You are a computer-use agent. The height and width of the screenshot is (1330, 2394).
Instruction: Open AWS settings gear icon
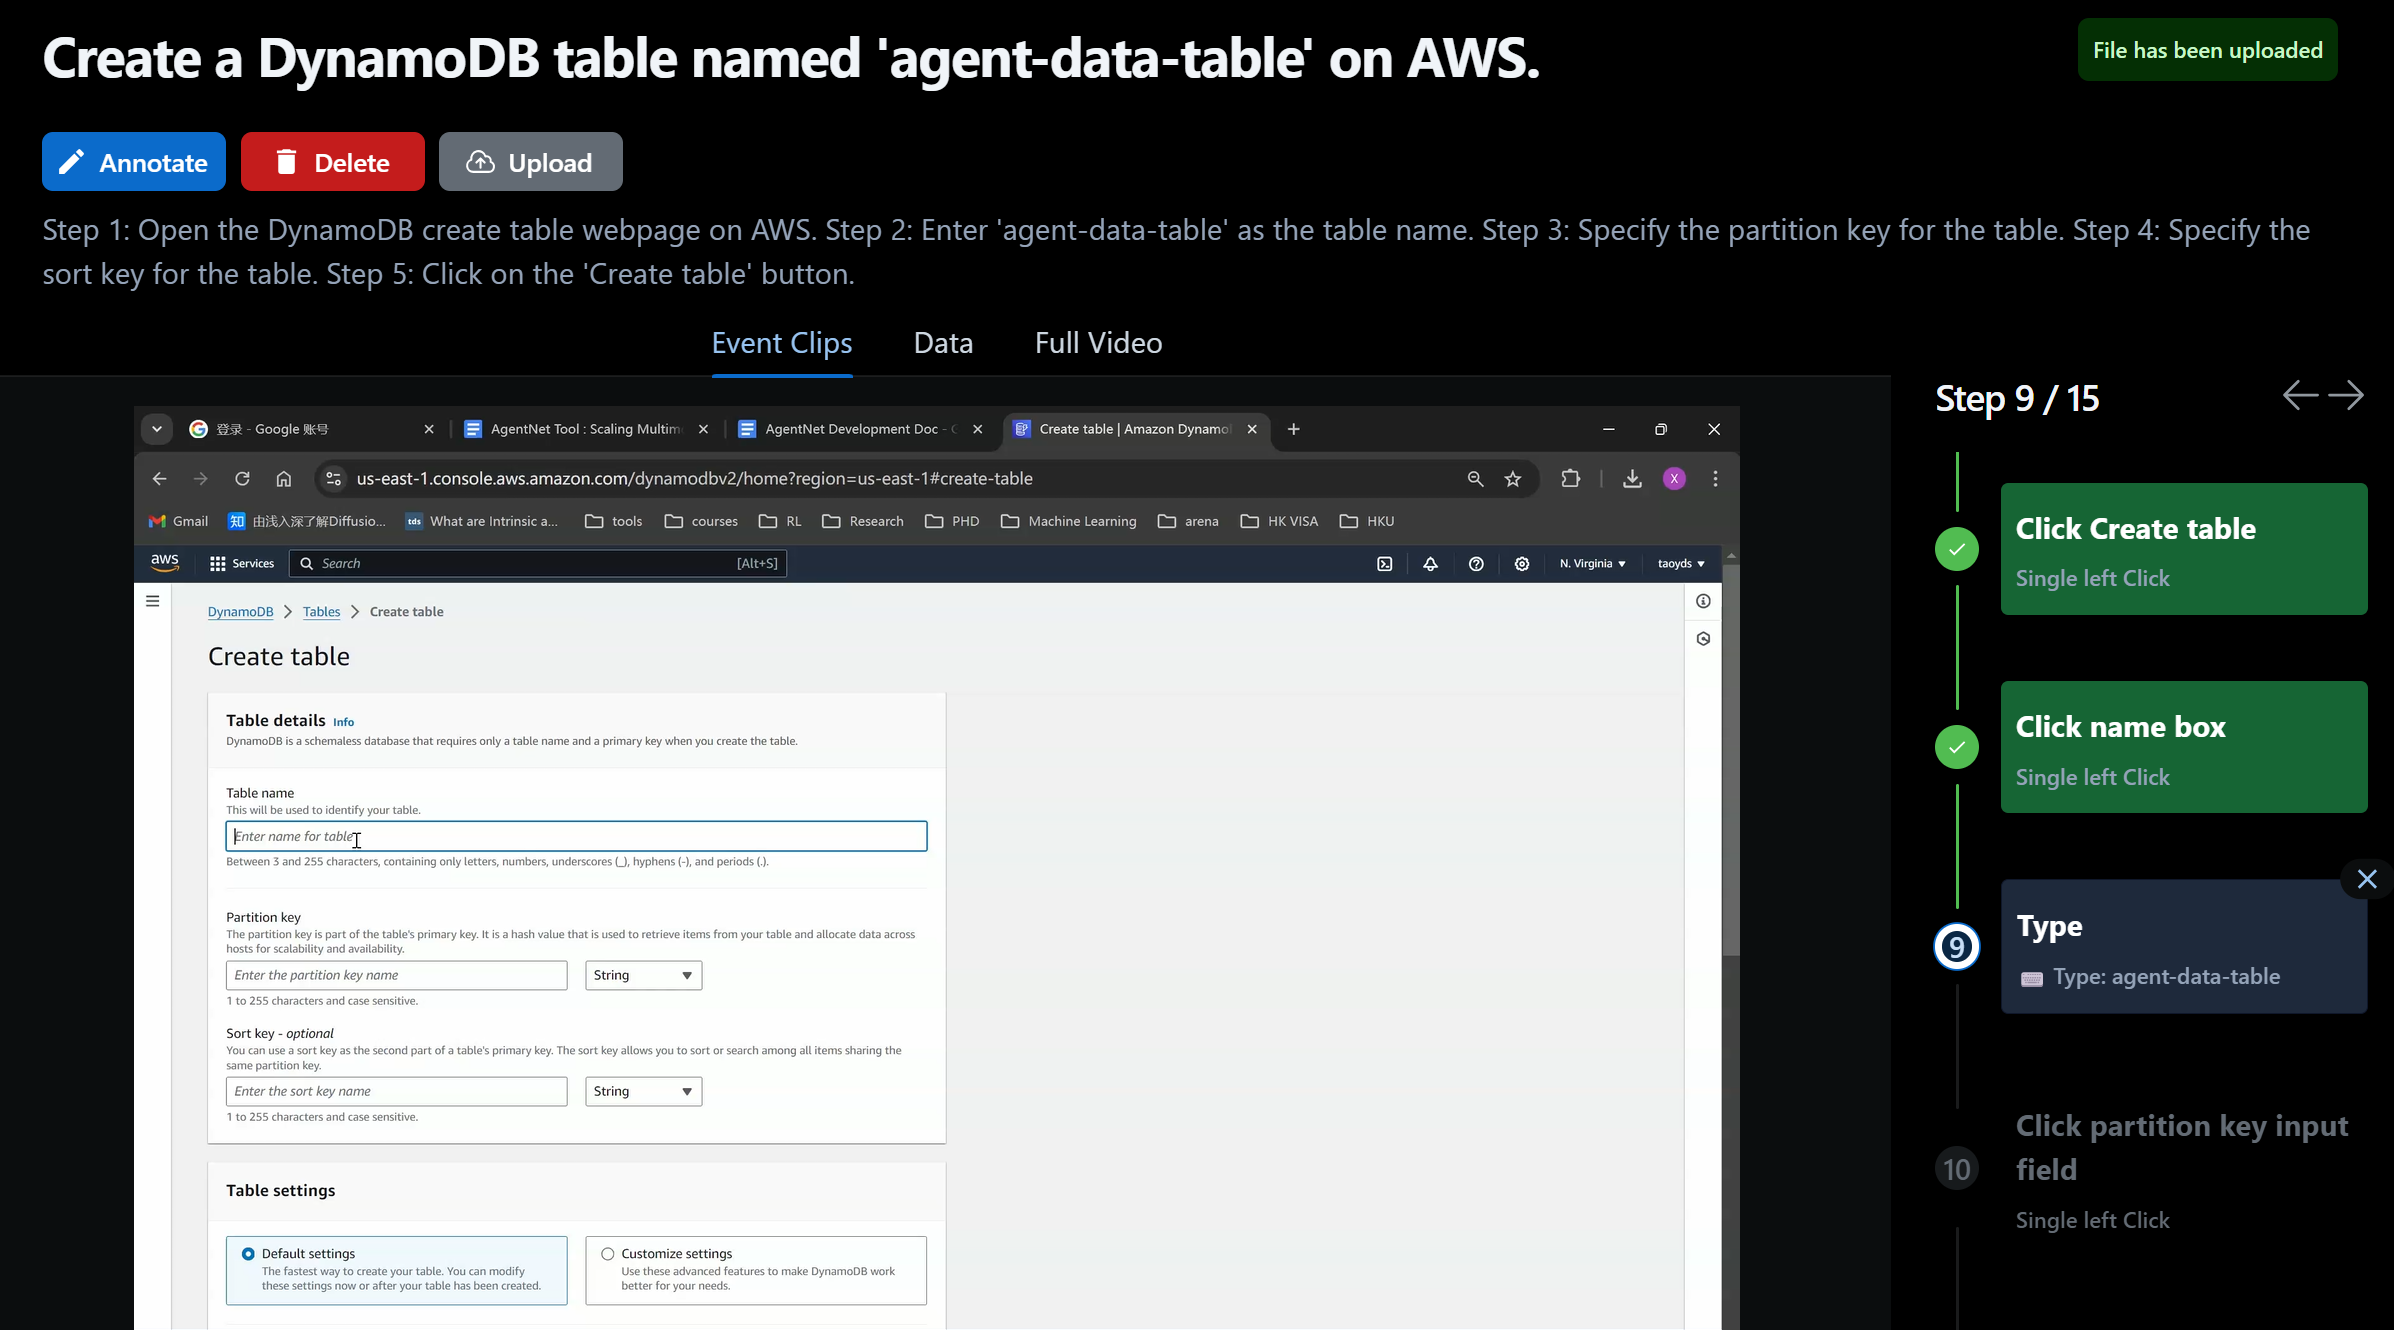[1522, 564]
